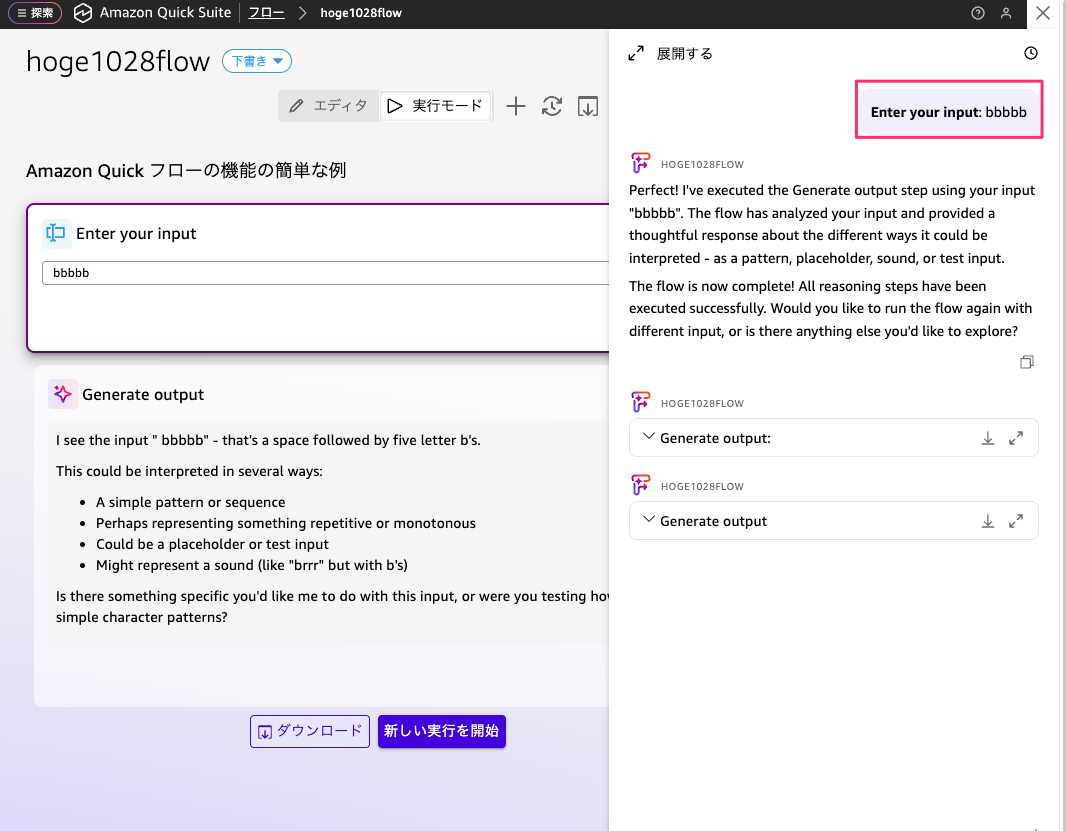Switch to 実行モード
Screen dimensions: 1066x831
tap(436, 106)
